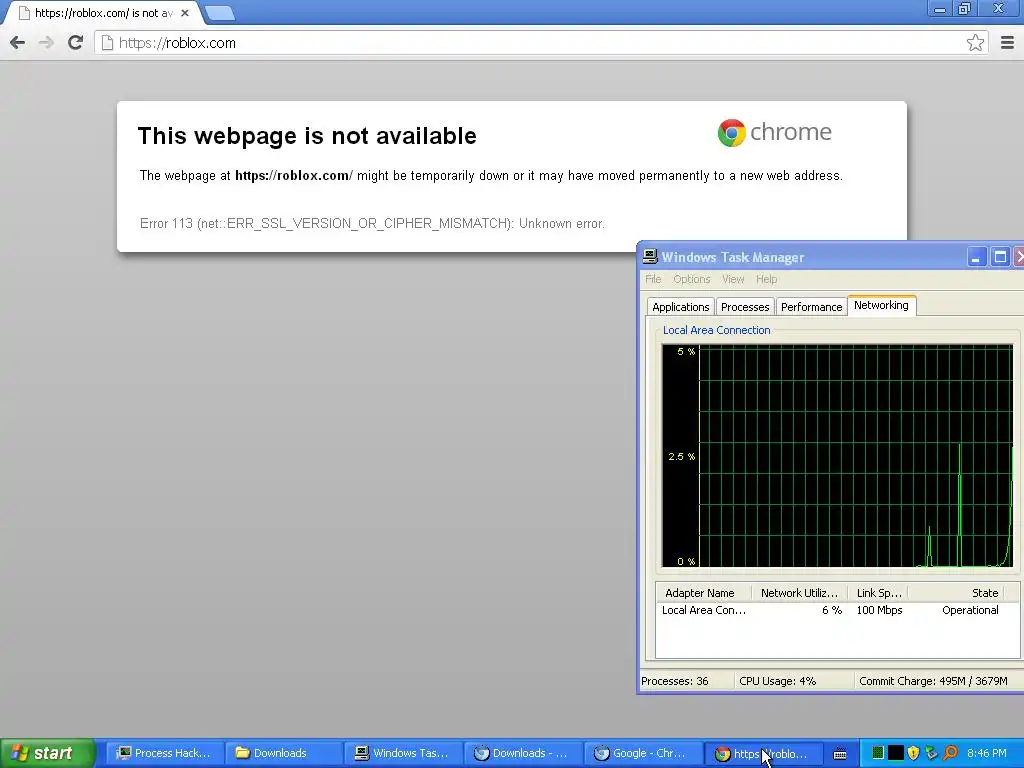1024x768 pixels.
Task: Restore down the Chrome browser window
Action: [964, 9]
